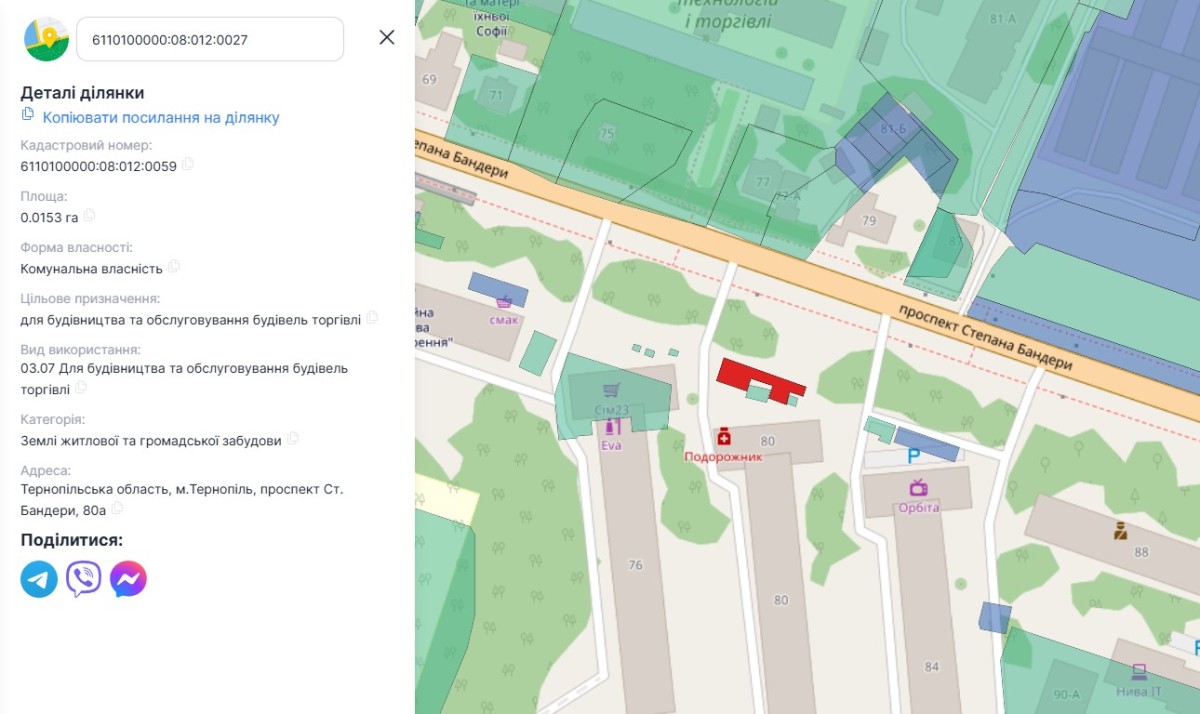1200x714 pixels.
Task: Click the '0.0153 га' area text
Action: [x=49, y=217]
